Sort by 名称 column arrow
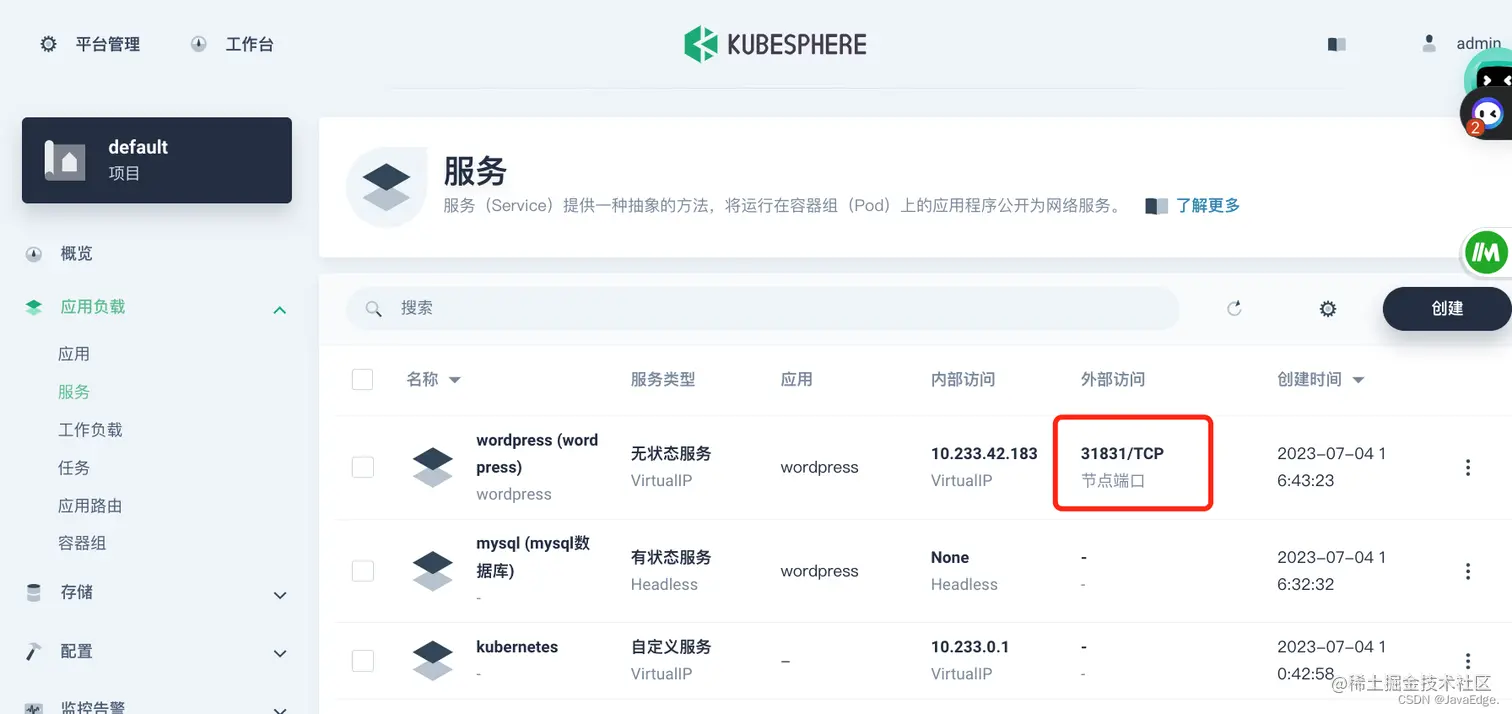Screen dimensions: 1512x714 tap(455, 380)
